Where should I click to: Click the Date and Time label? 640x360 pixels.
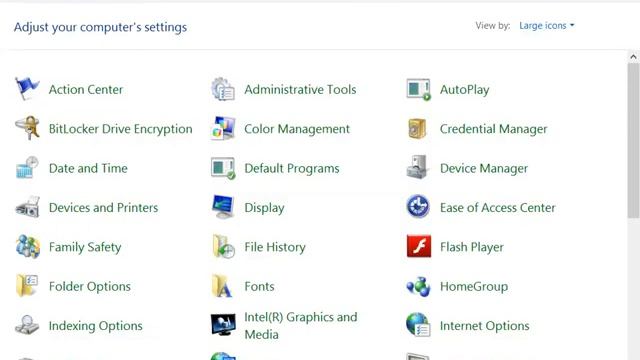[x=88, y=168]
